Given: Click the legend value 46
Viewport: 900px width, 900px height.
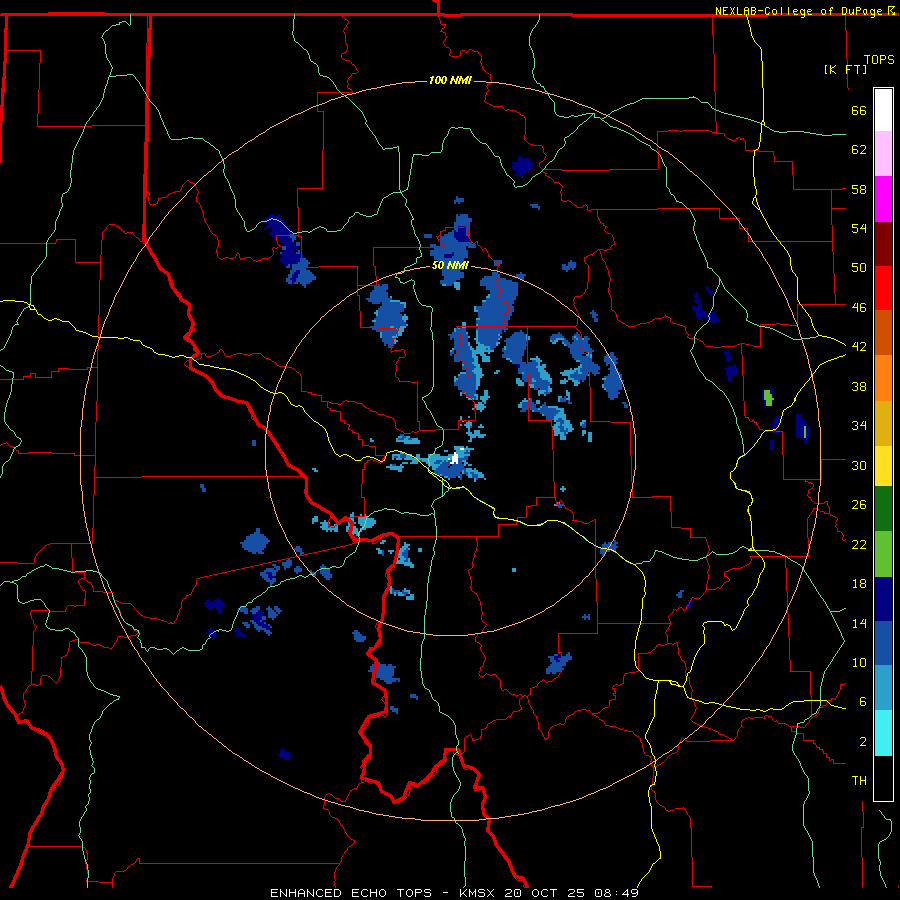Looking at the screenshot, I should [x=859, y=308].
